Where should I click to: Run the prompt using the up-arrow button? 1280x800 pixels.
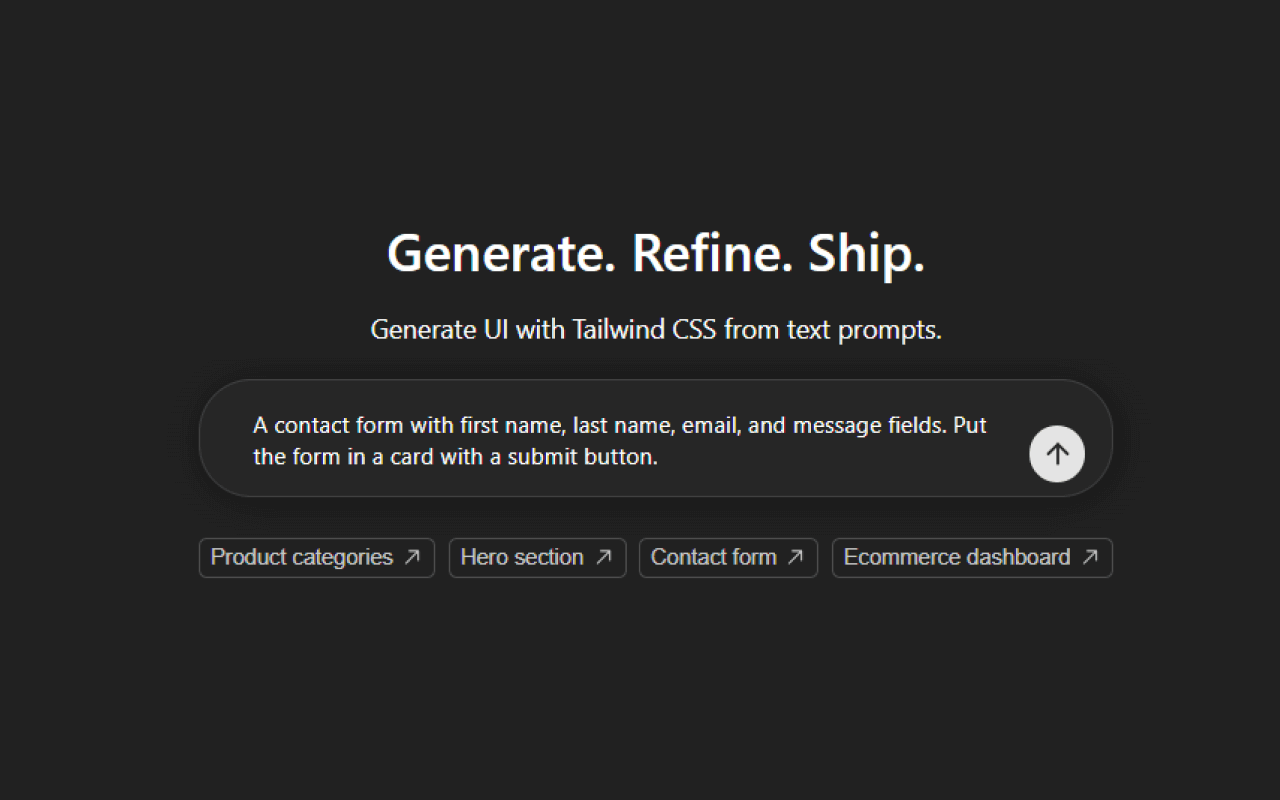[x=1057, y=454]
